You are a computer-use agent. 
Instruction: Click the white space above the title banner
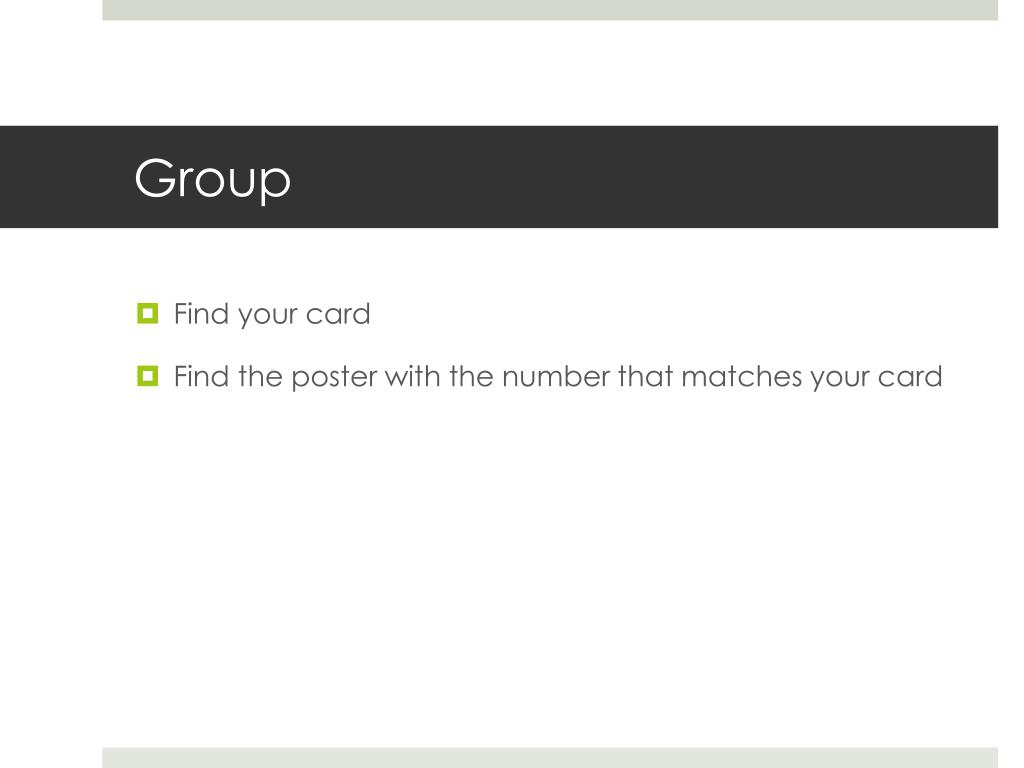[550, 72]
